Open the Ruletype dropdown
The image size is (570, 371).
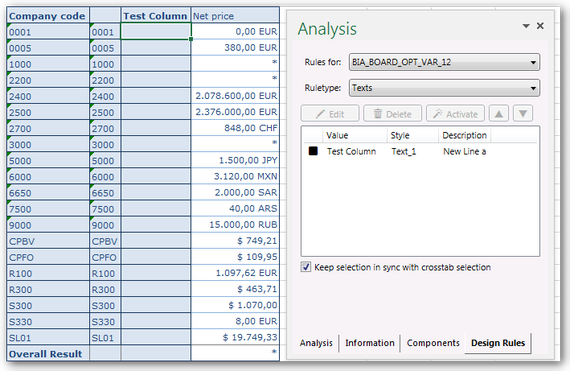point(444,88)
